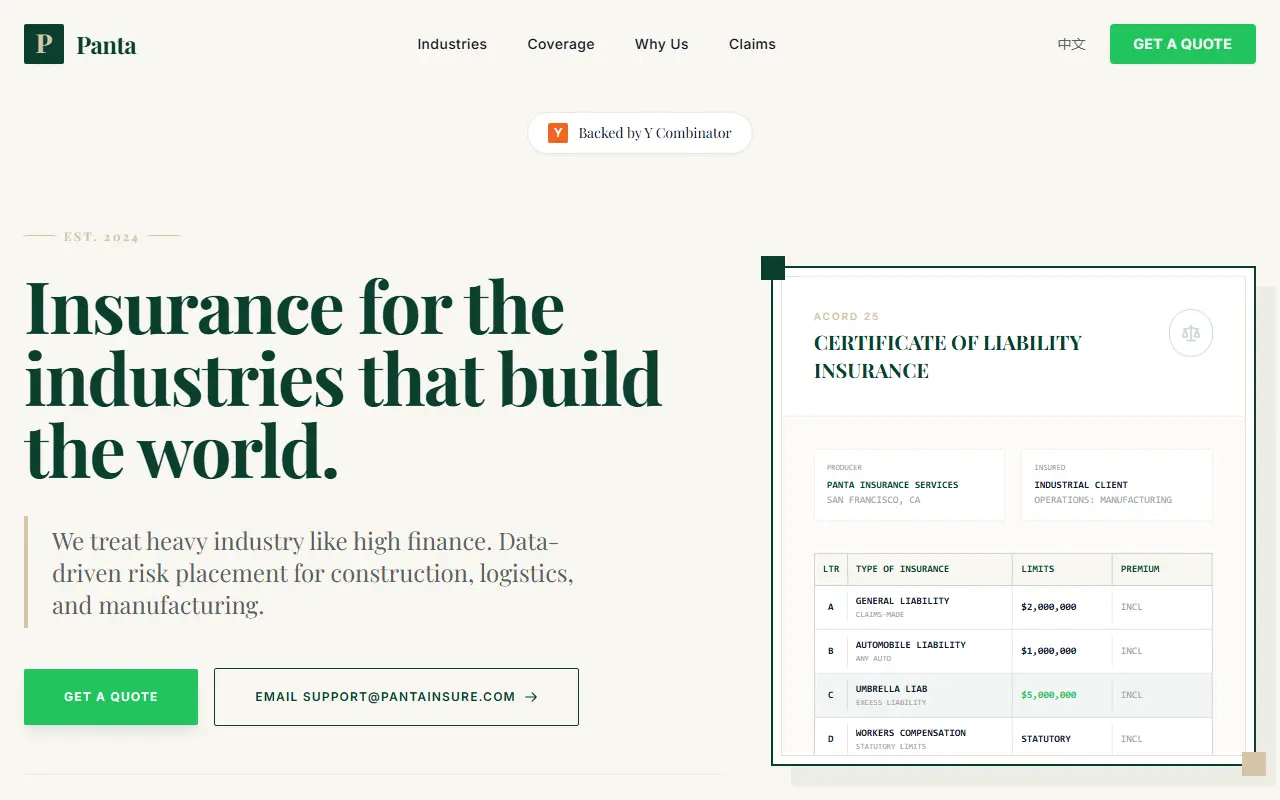
Task: Click the header GET A QUOTE button
Action: click(1183, 44)
